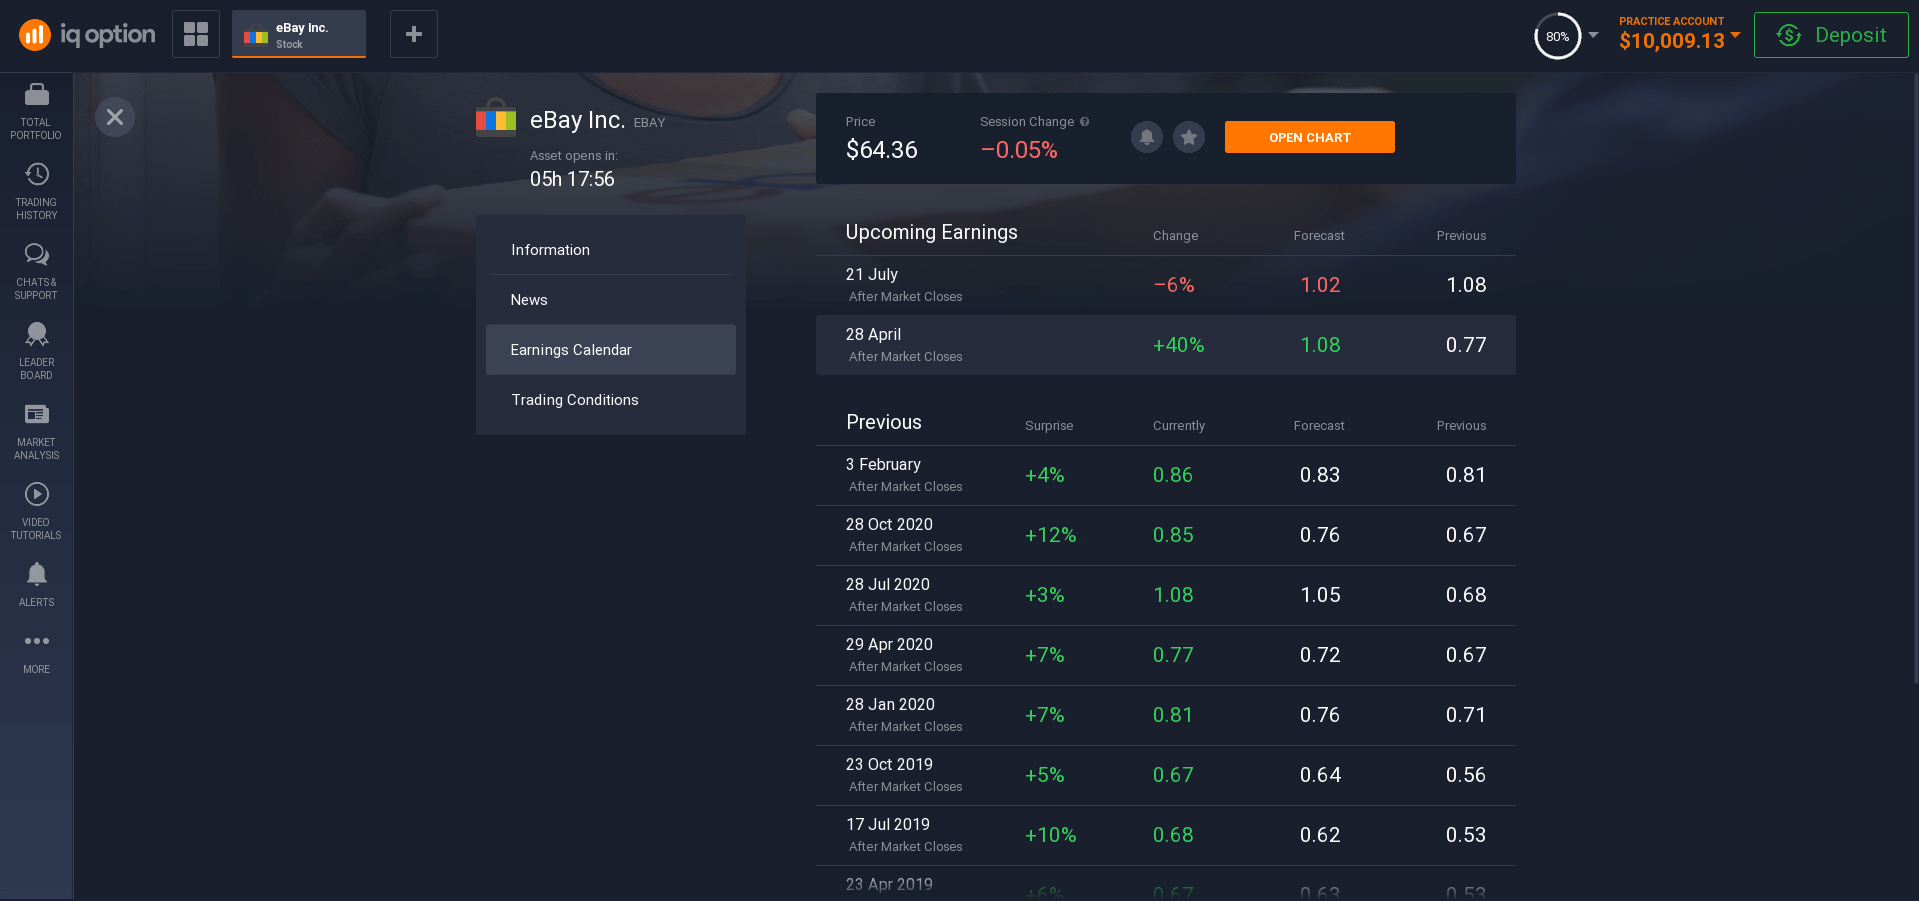Expand the 80% profile progress dropdown arrow

pyautogui.click(x=1594, y=35)
